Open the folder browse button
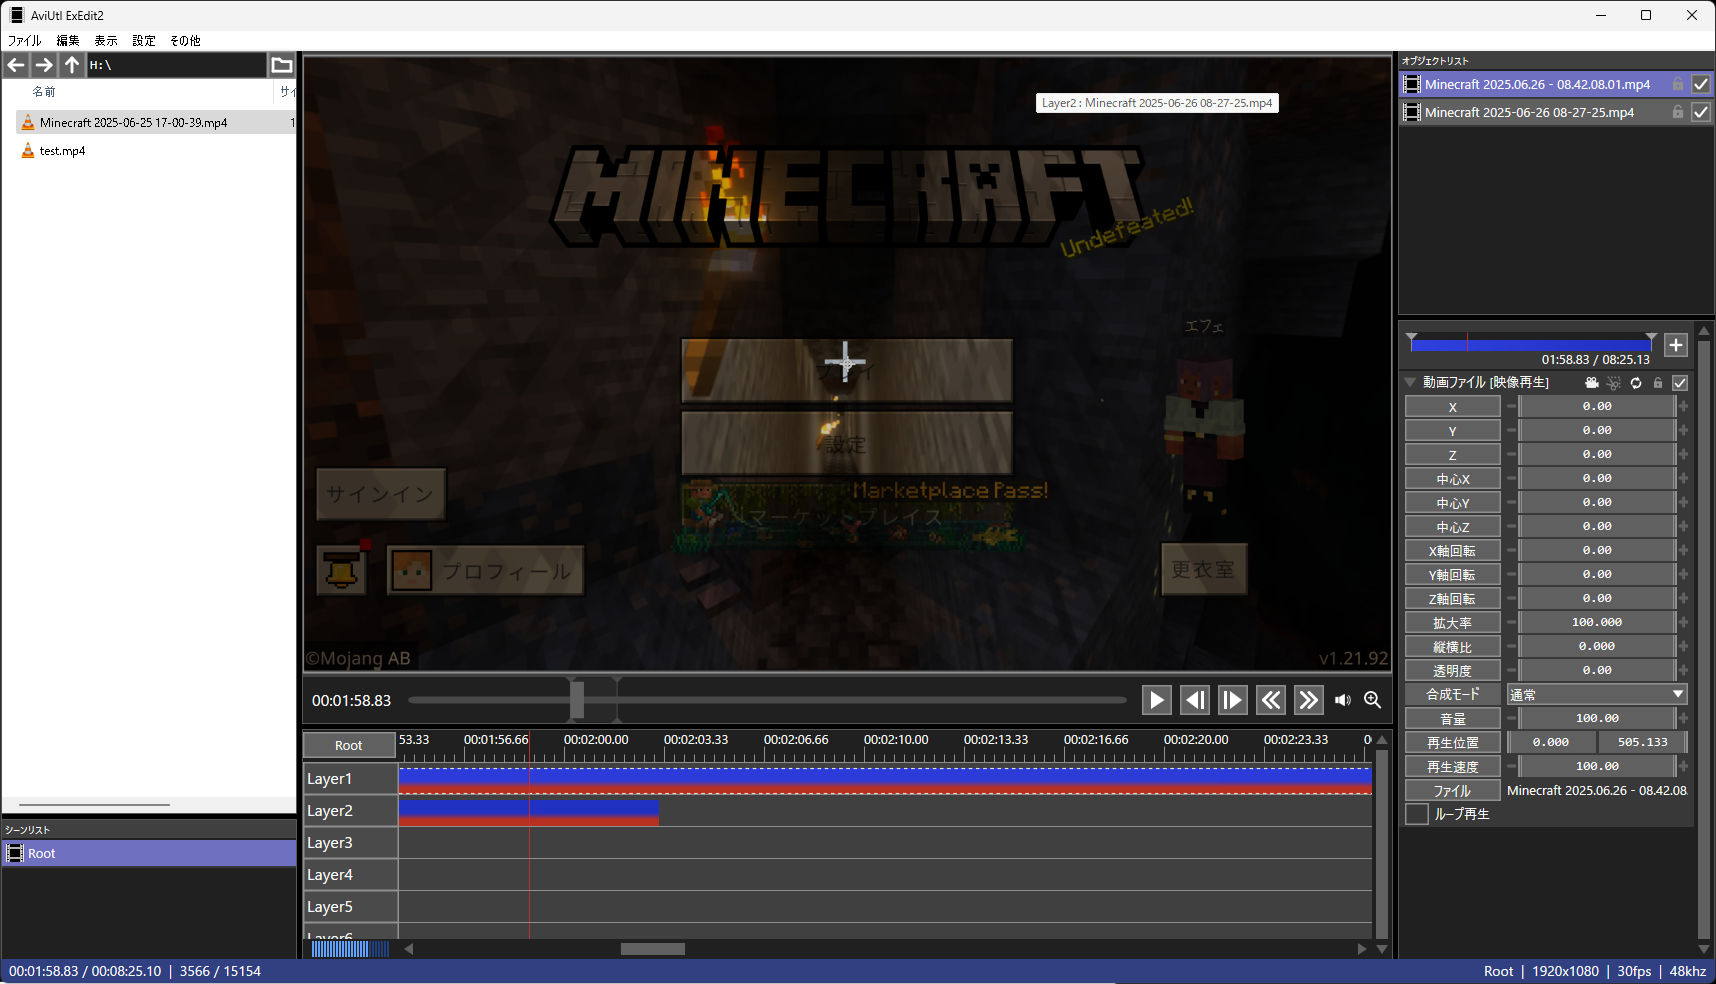Viewport: 1716px width, 984px height. pyautogui.click(x=282, y=65)
